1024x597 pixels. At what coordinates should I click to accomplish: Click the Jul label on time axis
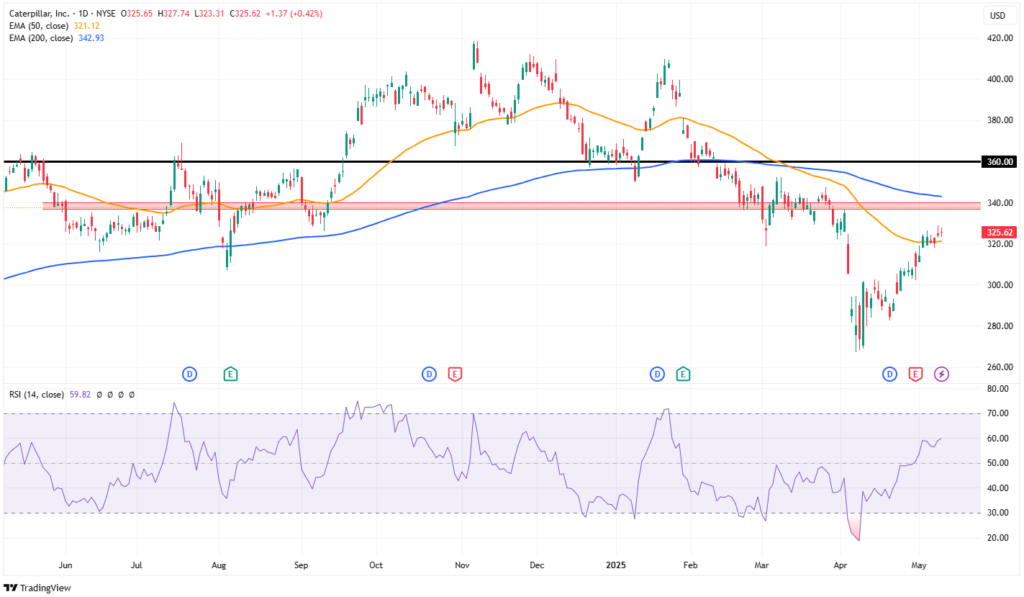pyautogui.click(x=137, y=566)
